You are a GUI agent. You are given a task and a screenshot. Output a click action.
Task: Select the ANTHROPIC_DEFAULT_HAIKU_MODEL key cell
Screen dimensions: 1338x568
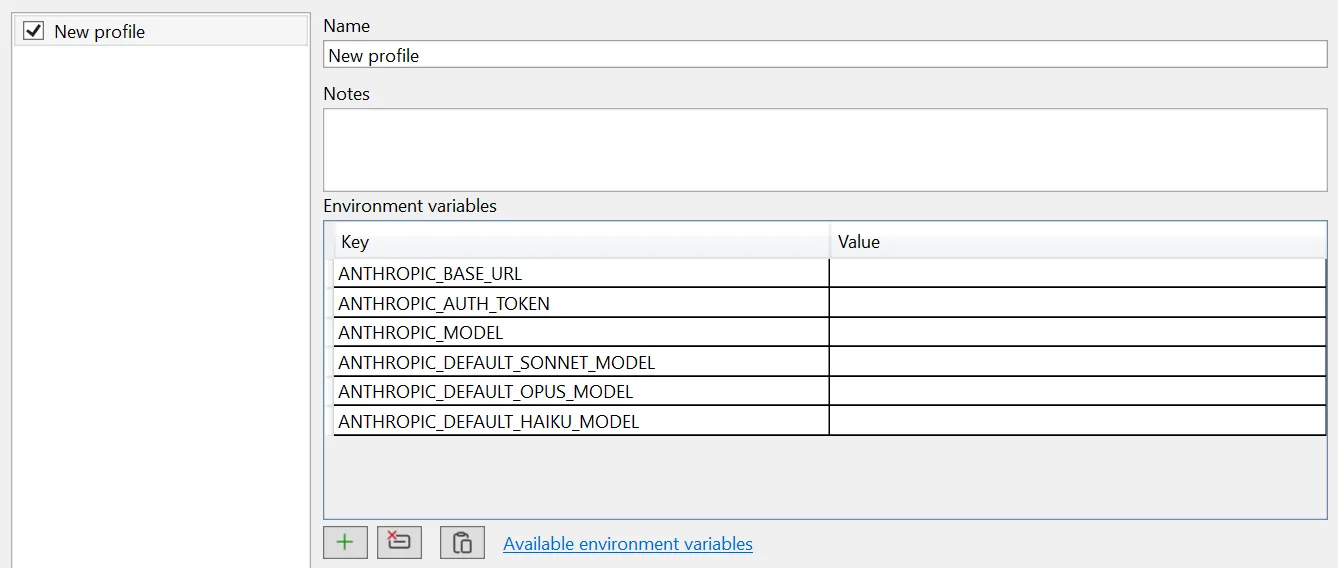581,421
